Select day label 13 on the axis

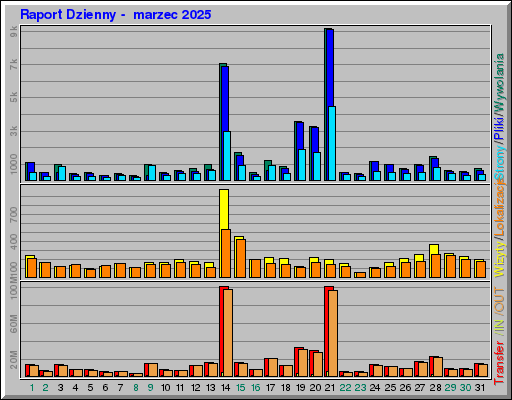(210, 388)
